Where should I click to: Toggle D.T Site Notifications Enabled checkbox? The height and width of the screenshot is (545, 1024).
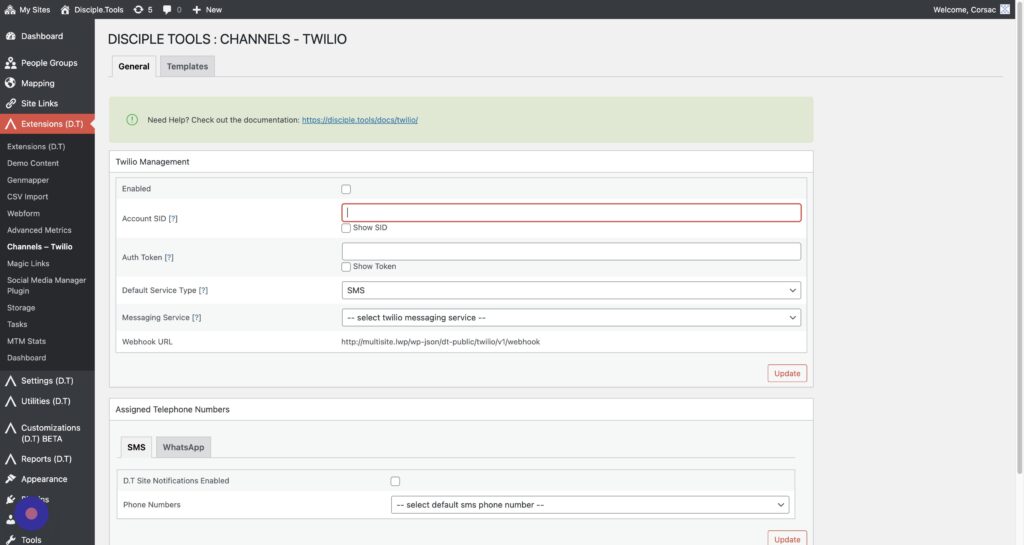point(395,481)
